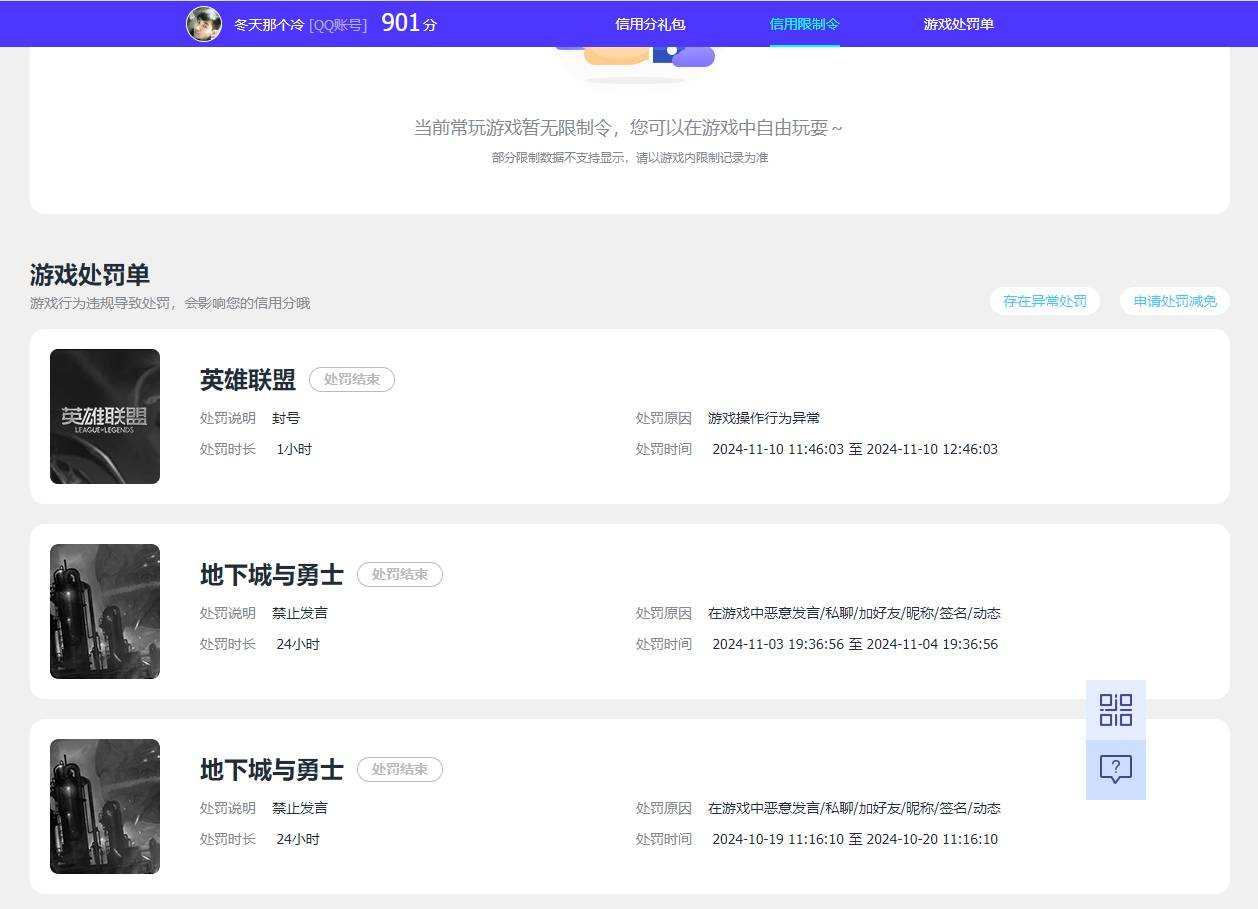Image resolution: width=1258 pixels, height=909 pixels.
Task: Open the QR code floating icon
Action: point(1116,710)
